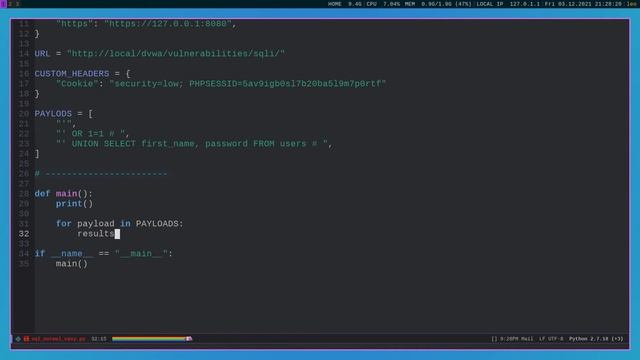Click the mail indicator in the modeline
The image size is (640, 360).
512,339
